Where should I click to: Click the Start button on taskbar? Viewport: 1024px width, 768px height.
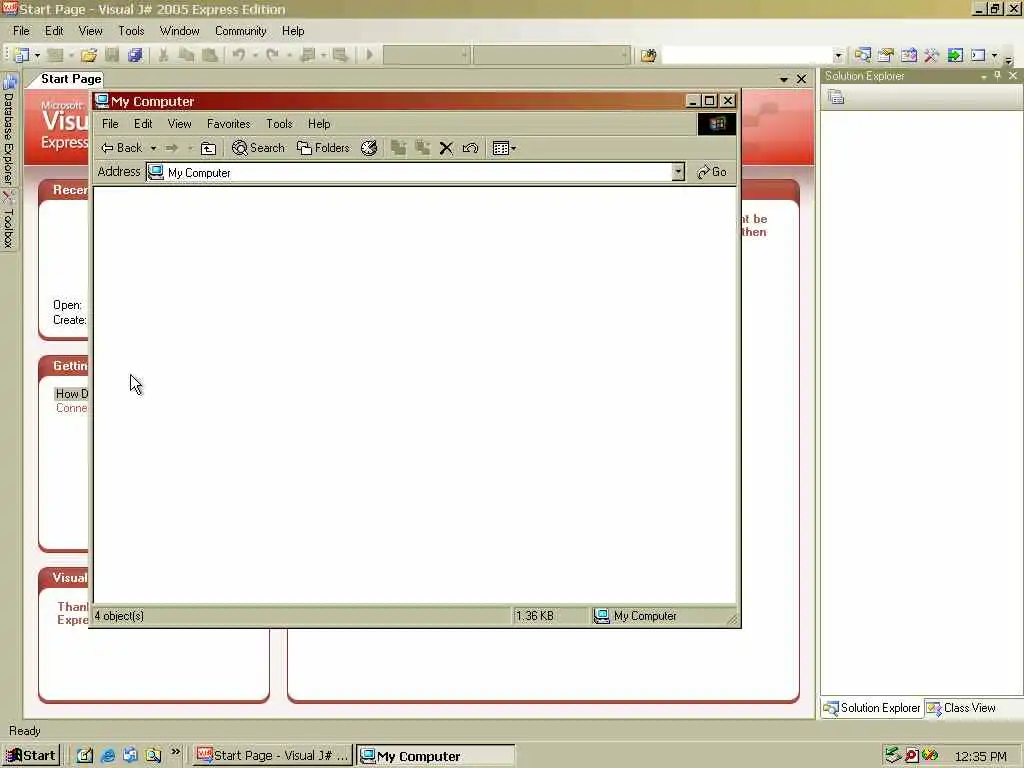31,756
